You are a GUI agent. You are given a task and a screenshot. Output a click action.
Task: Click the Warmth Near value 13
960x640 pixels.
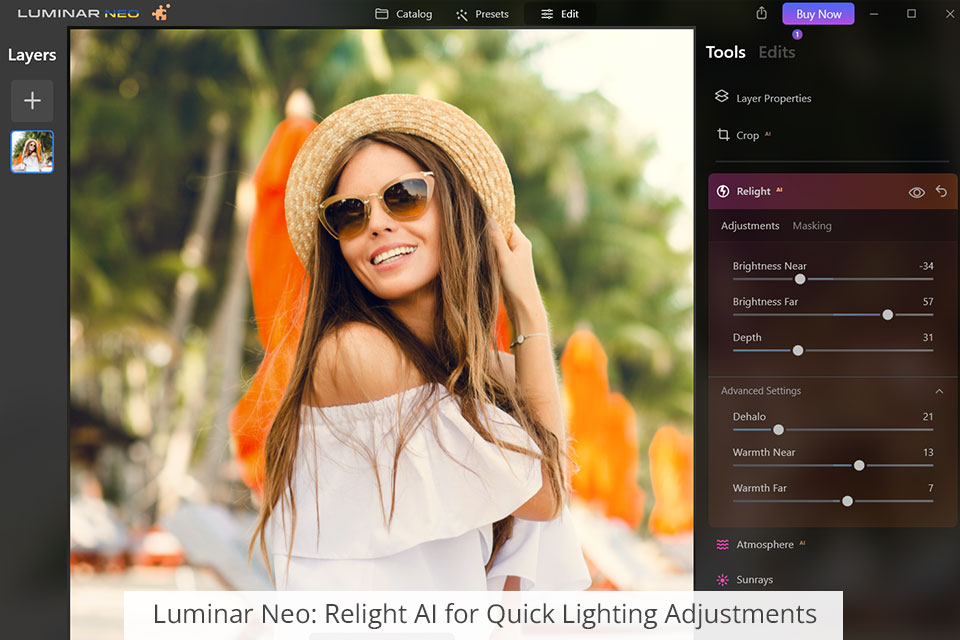pyautogui.click(x=928, y=453)
